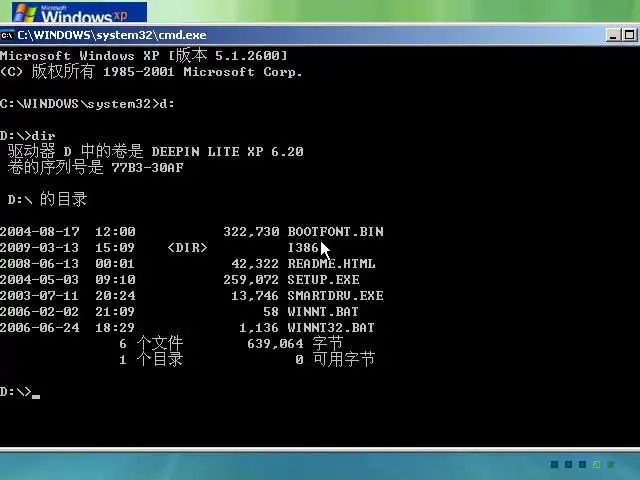Click the date 2009-03-13

tap(40, 248)
